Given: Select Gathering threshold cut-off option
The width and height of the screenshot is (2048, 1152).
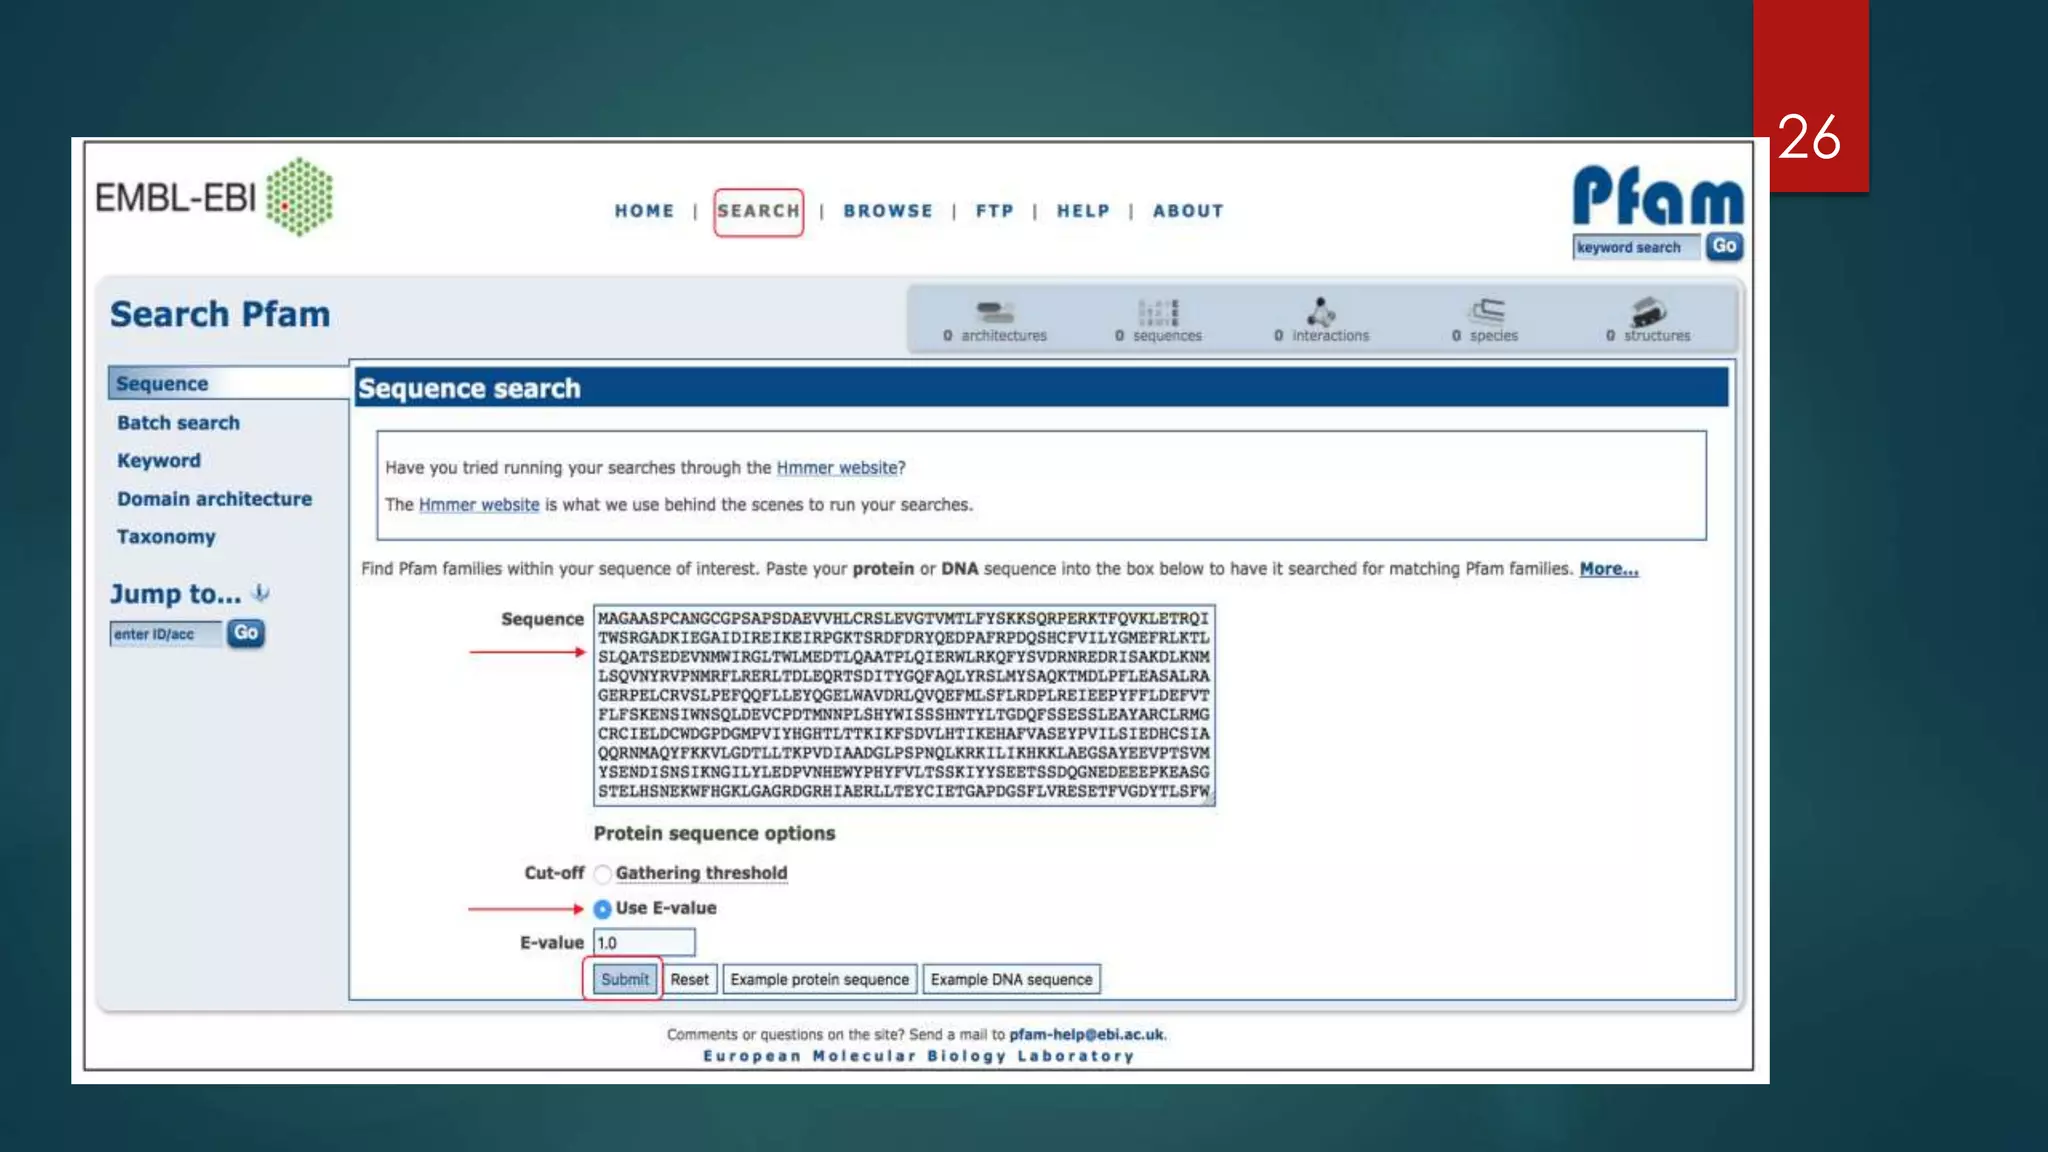Looking at the screenshot, I should click(602, 874).
